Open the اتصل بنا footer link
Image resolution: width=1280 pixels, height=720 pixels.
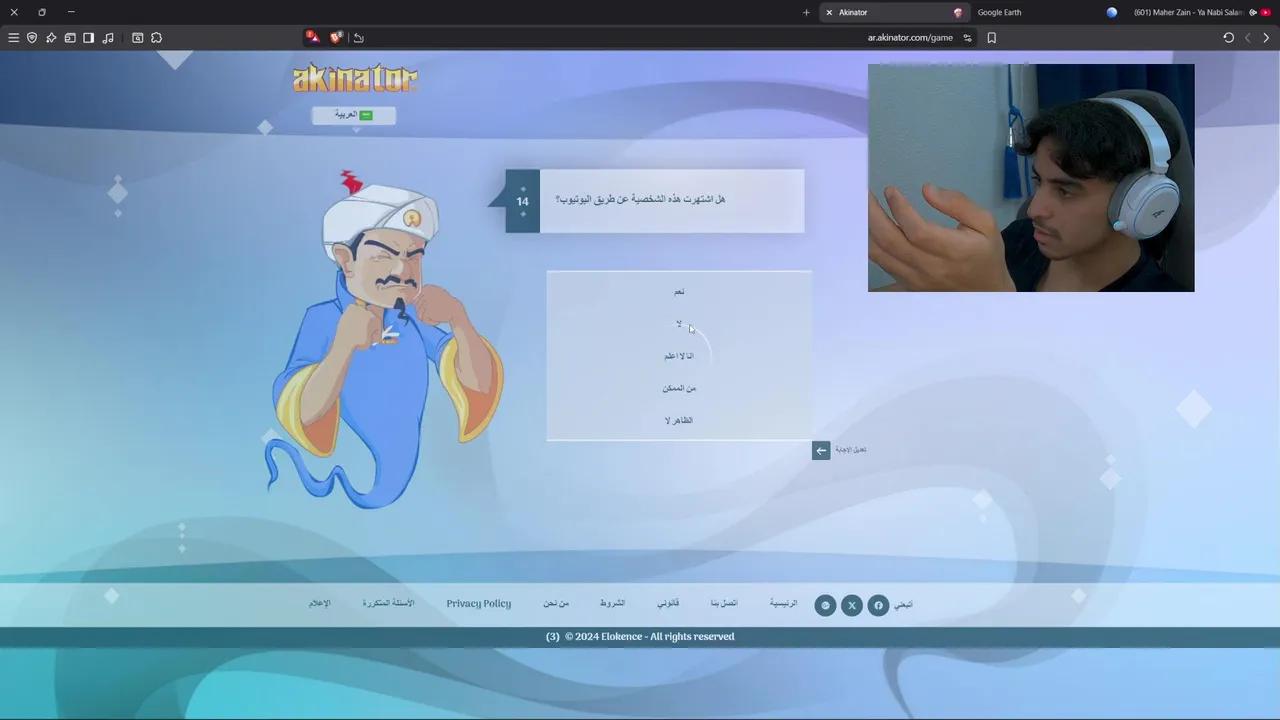tap(724, 603)
